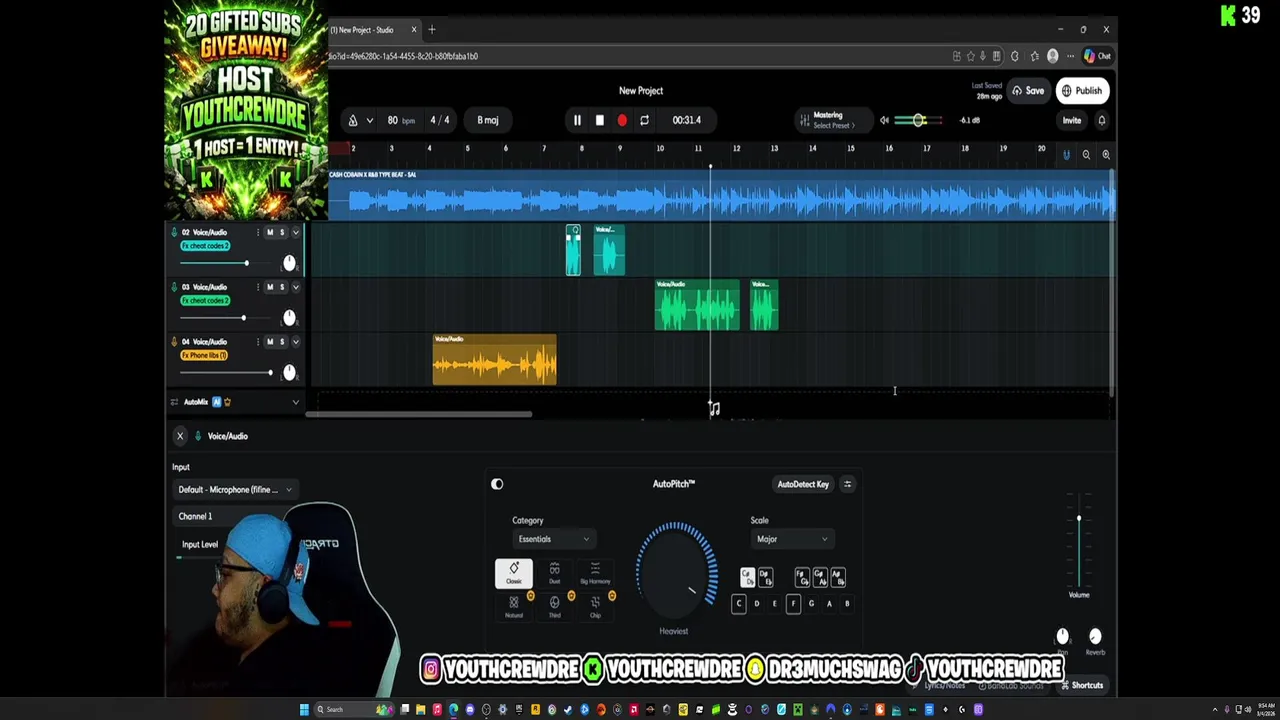Viewport: 1280px width, 720px height.
Task: Click the AutoMix sliders icon
Action: click(174, 402)
